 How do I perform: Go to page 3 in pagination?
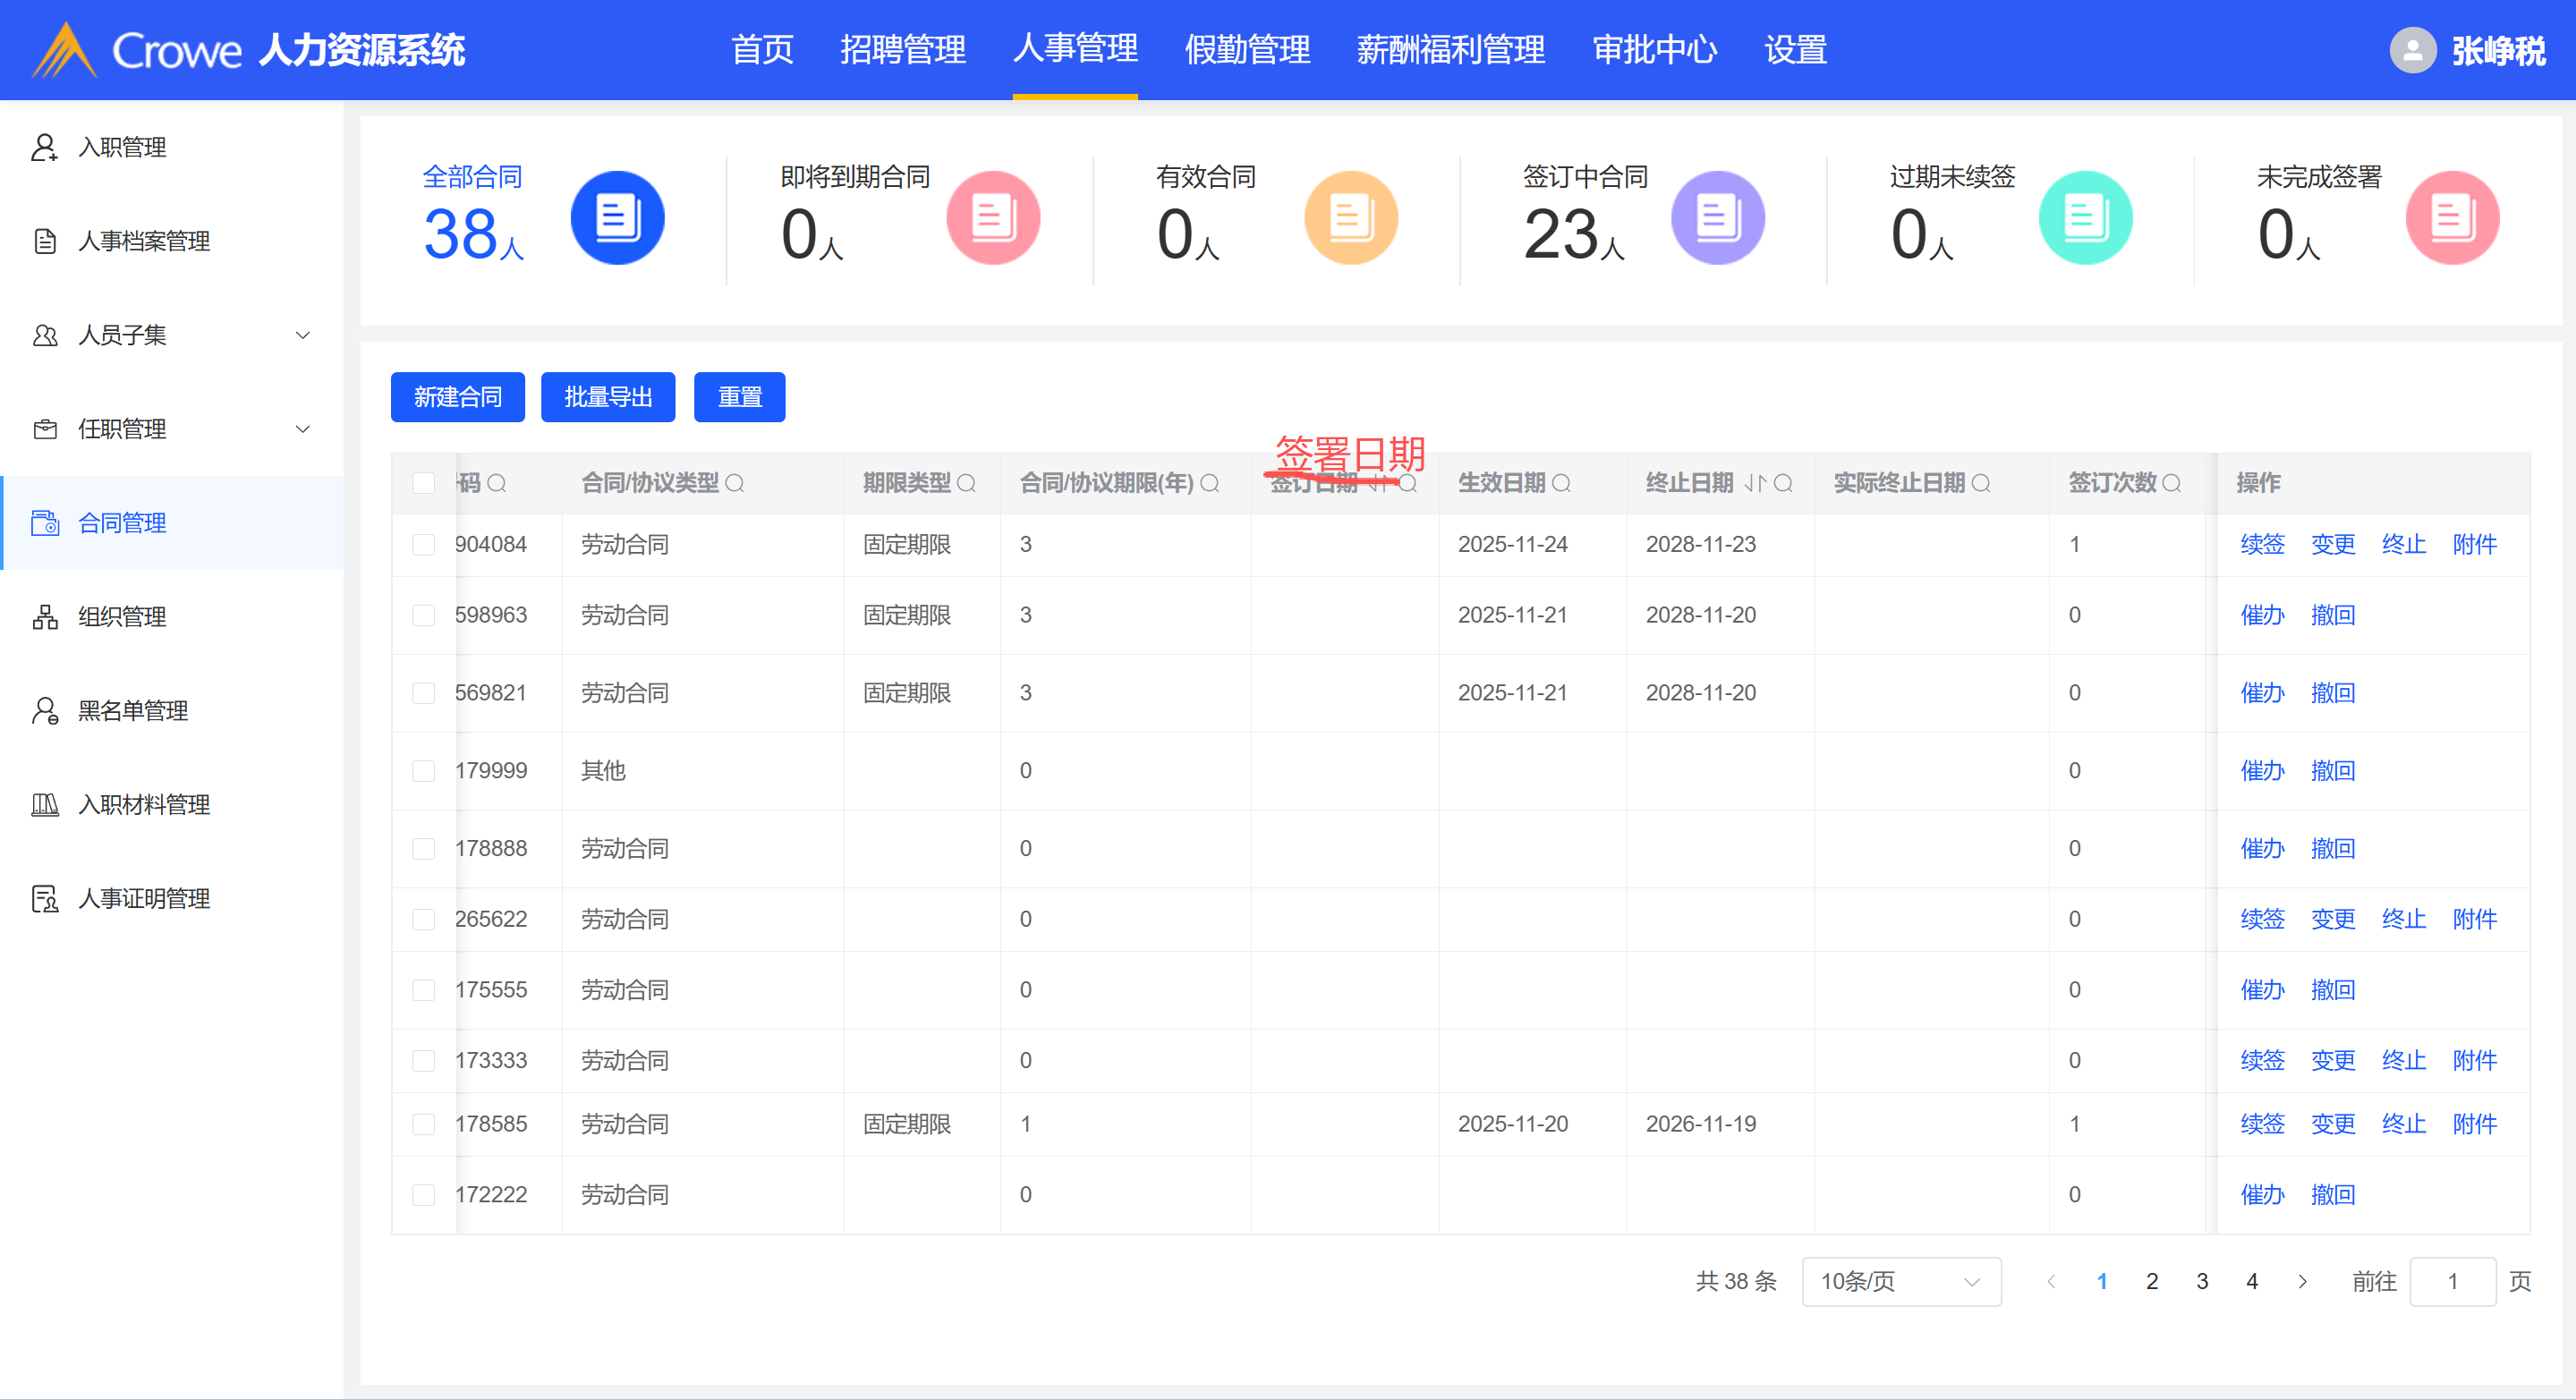pyautogui.click(x=2202, y=1282)
